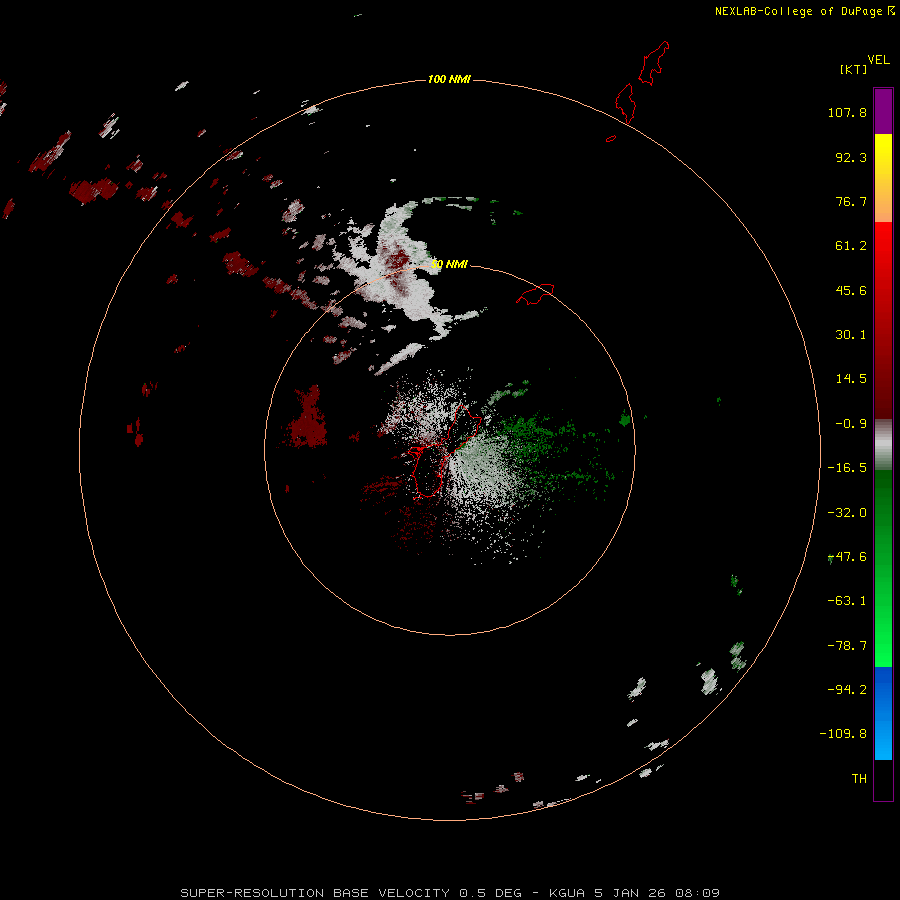
Task: Click the yellow-orange segment of the color bar
Action: coord(883,178)
